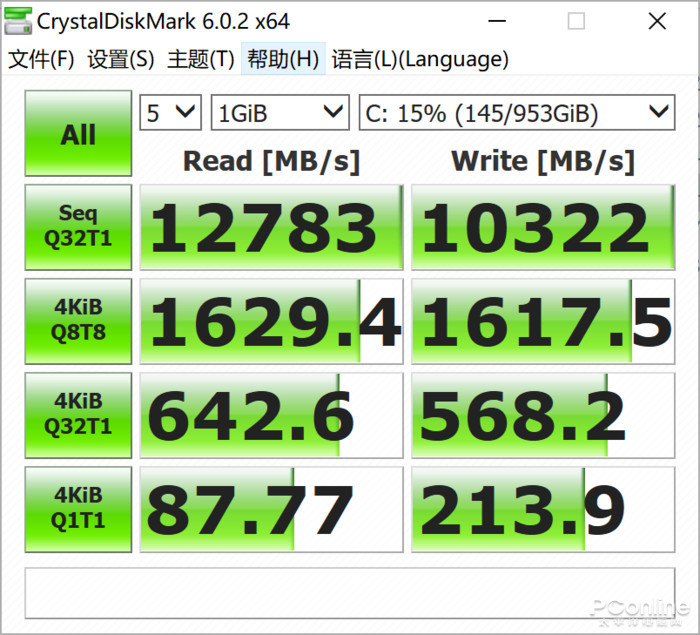Open the 语言(L)(Language) menu
The height and width of the screenshot is (635, 700).
[x=420, y=59]
